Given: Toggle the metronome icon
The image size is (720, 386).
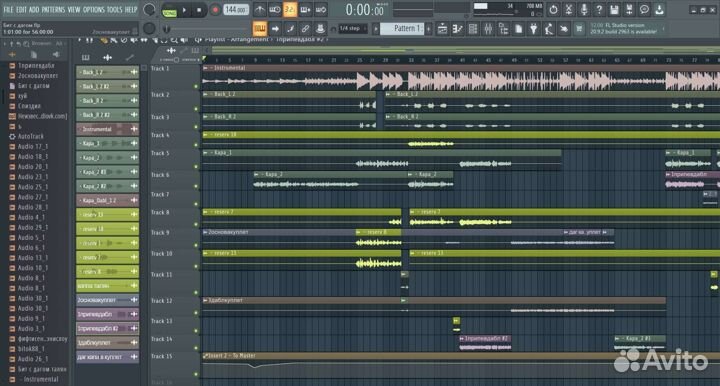Looking at the screenshot, I should 259,10.
